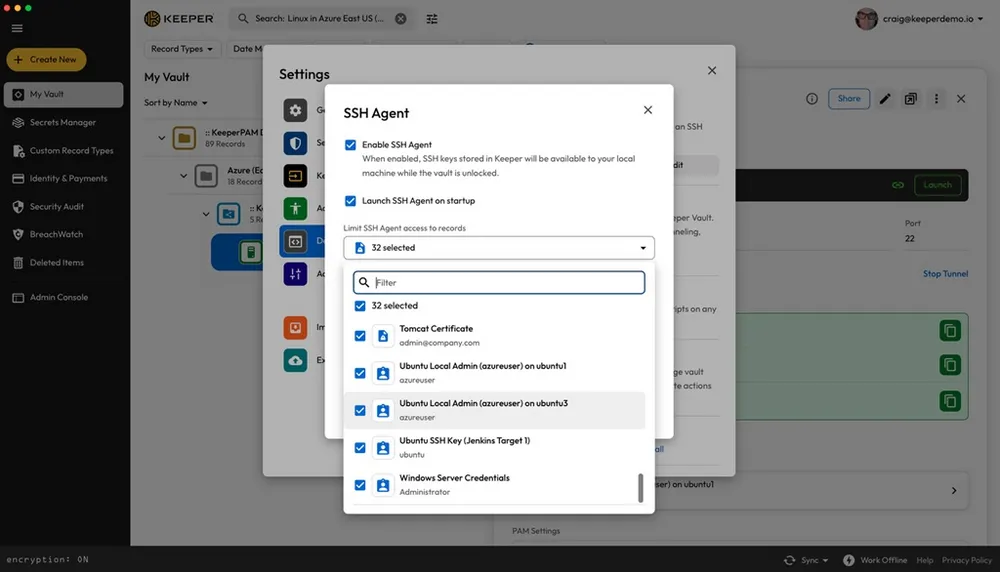Viewport: 1000px width, 572px height.
Task: Collapse the 32 selected records dropdown
Action: point(643,248)
